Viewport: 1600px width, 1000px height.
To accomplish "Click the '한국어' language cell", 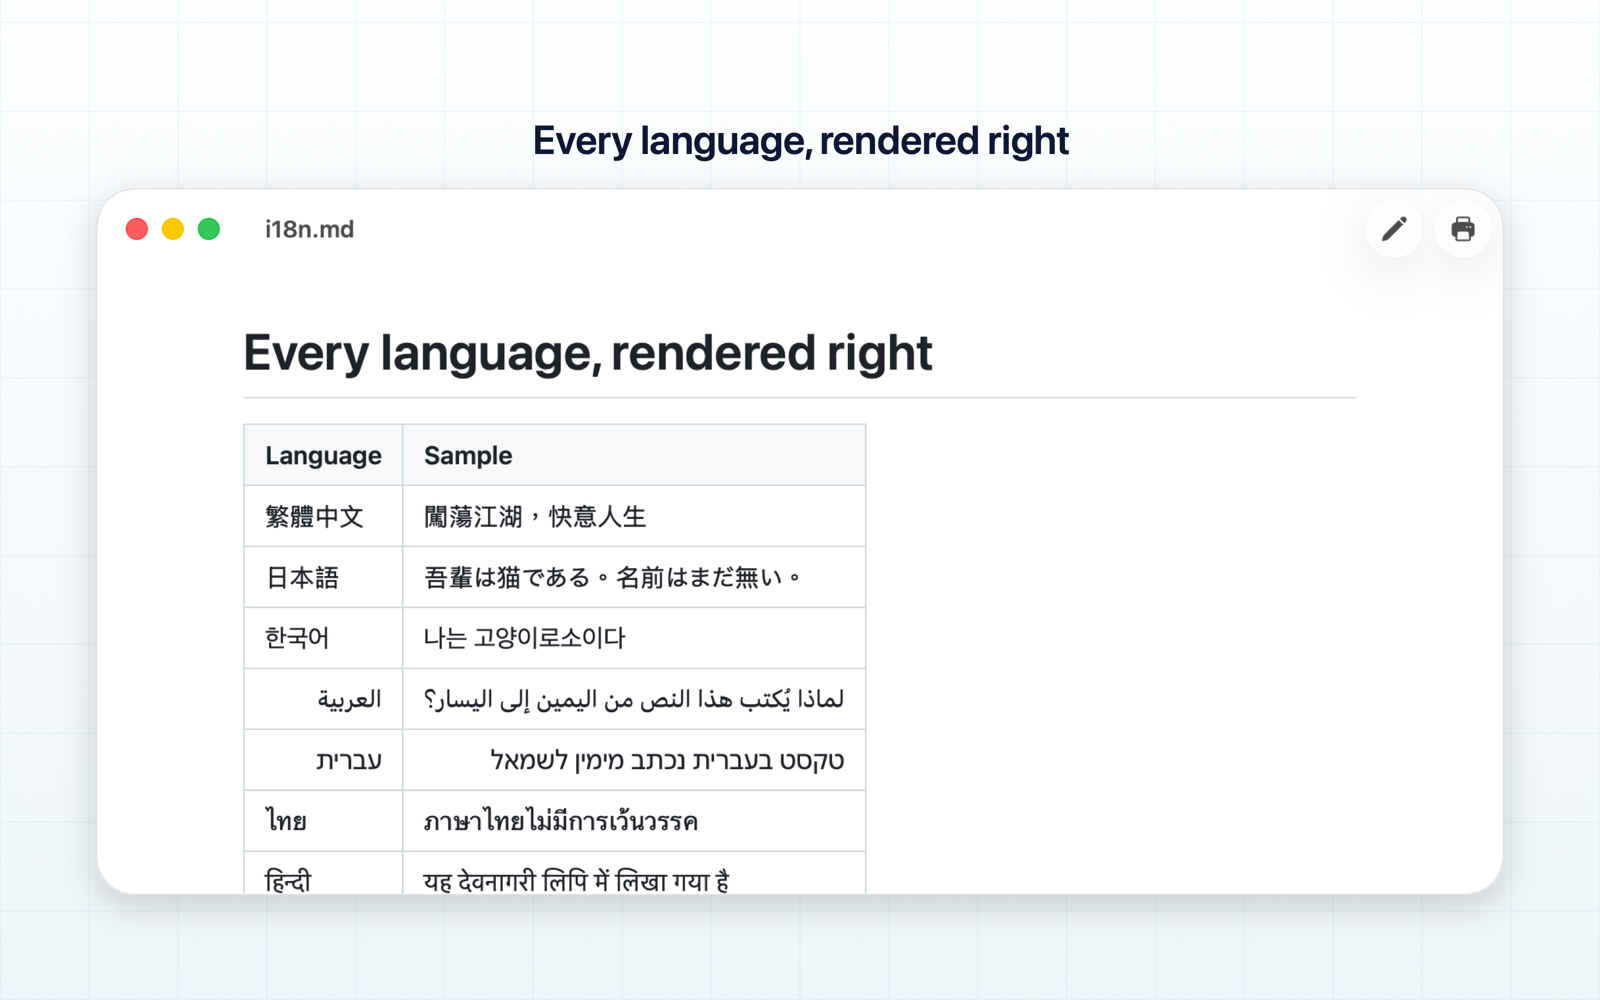I will 323,638.
